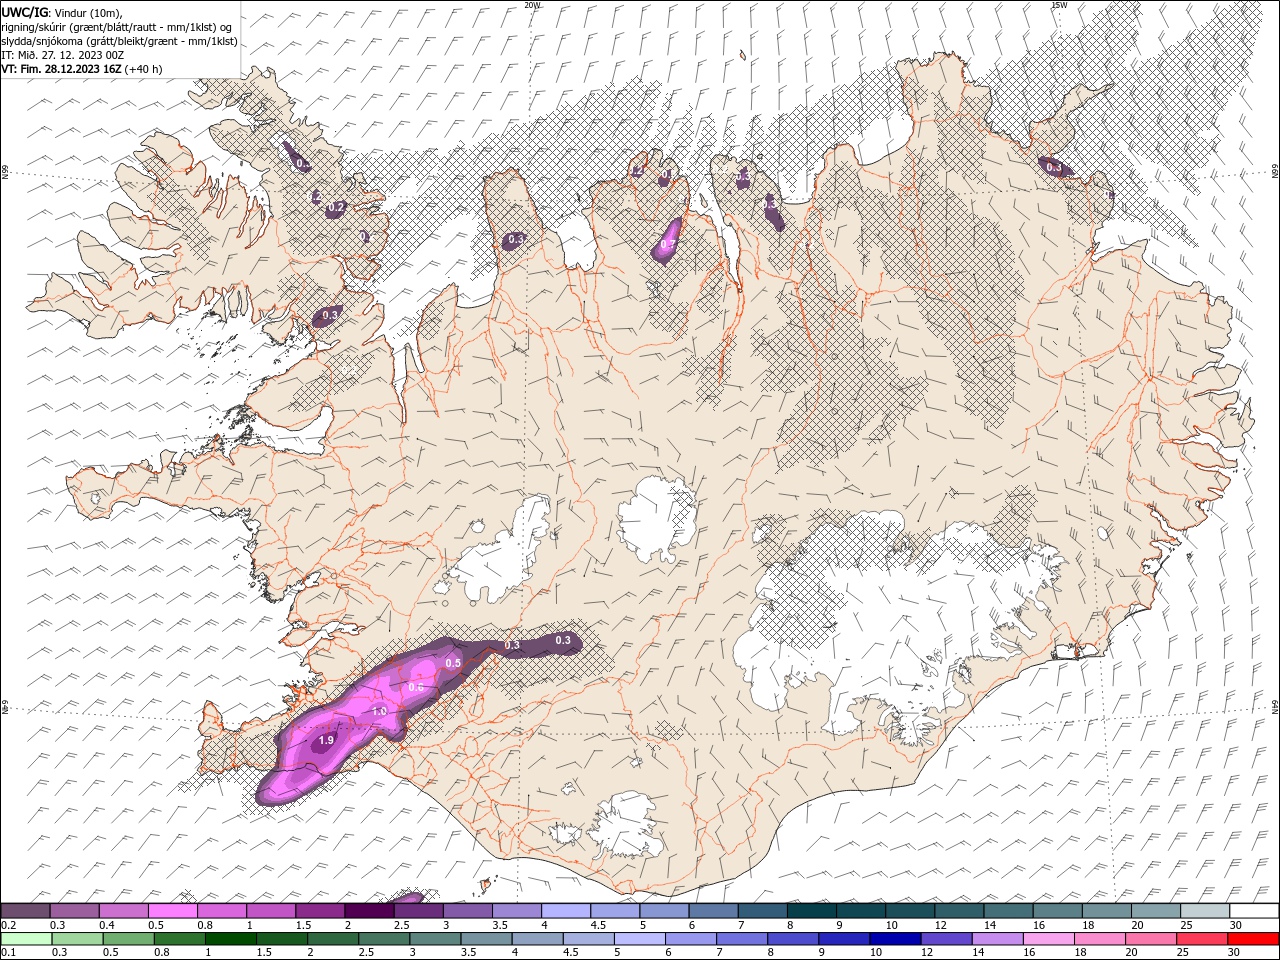Click the '0.2' value on the Westfjords map area
Screen dimensions: 1280x960
coord(337,207)
